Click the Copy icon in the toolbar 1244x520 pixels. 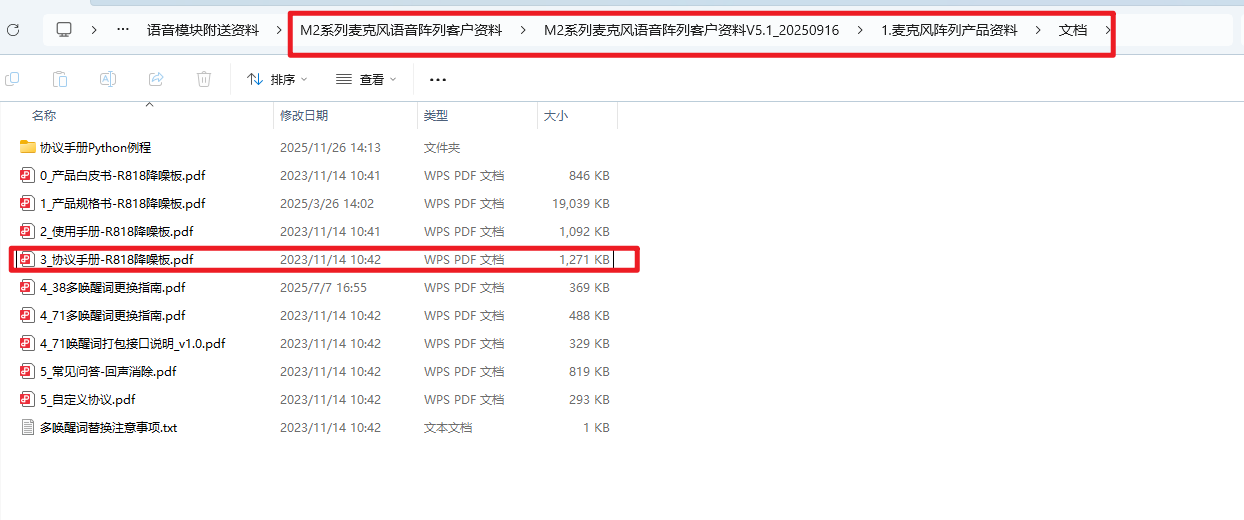pos(12,79)
